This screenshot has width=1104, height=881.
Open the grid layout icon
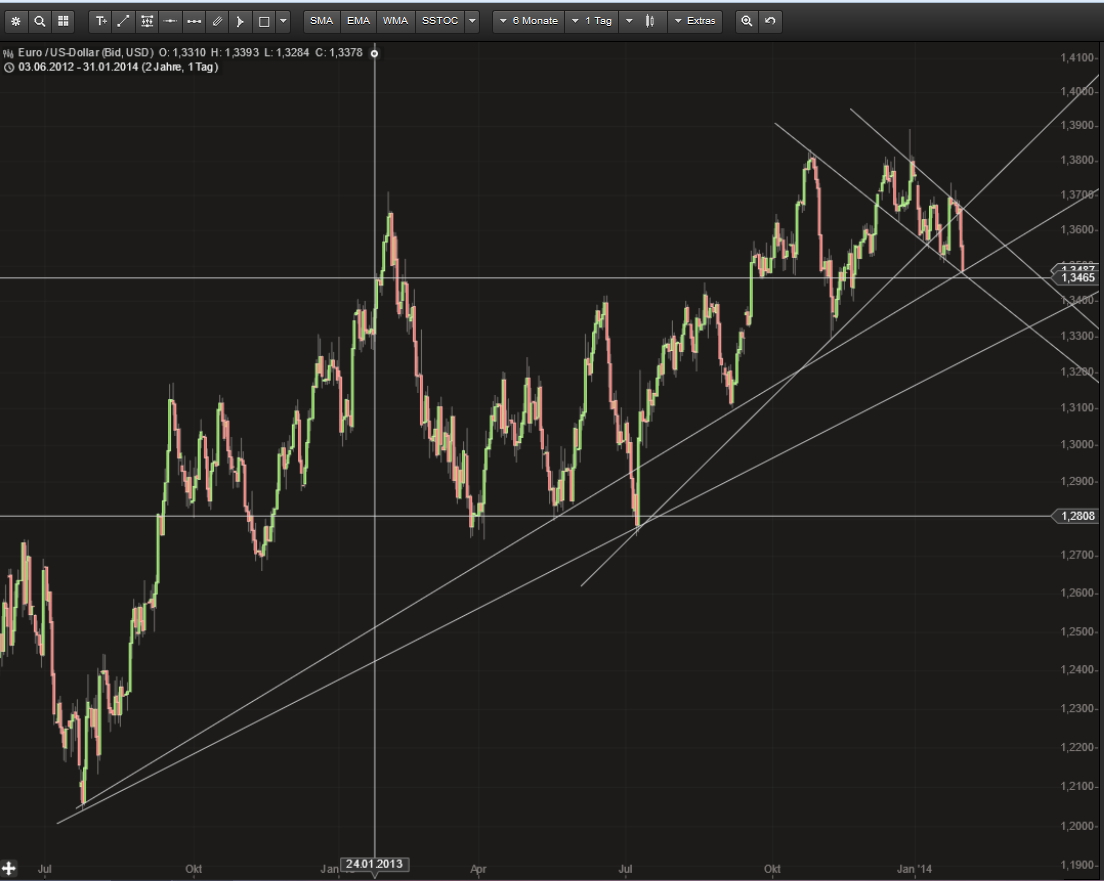point(63,20)
